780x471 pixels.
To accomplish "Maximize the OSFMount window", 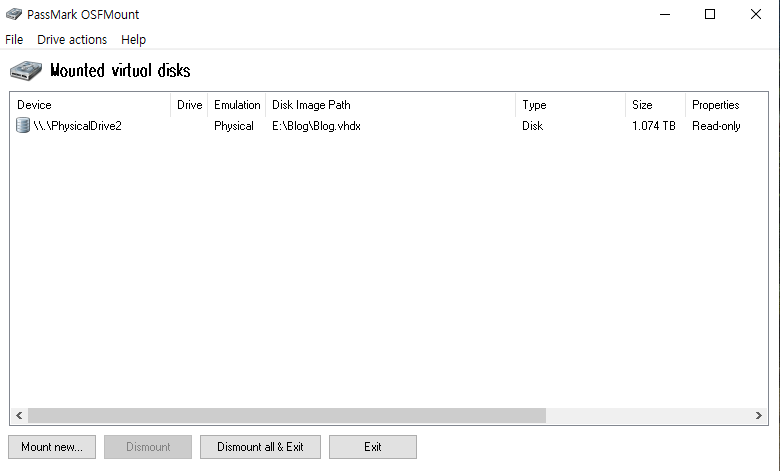I will [710, 14].
